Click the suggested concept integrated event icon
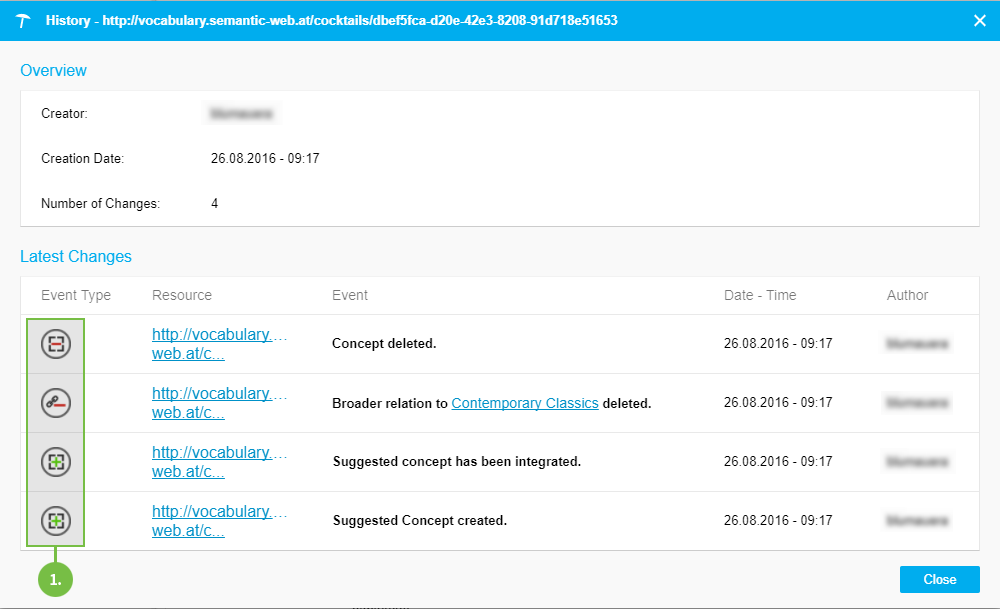 click(x=55, y=462)
